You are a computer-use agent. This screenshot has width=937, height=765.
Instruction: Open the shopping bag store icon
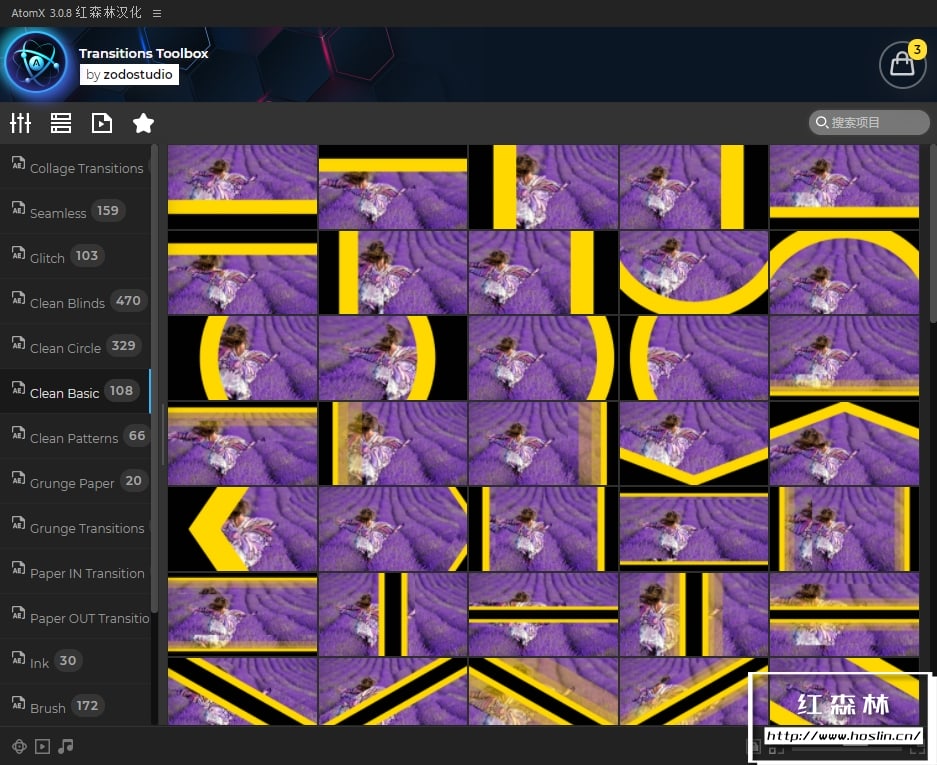(902, 65)
